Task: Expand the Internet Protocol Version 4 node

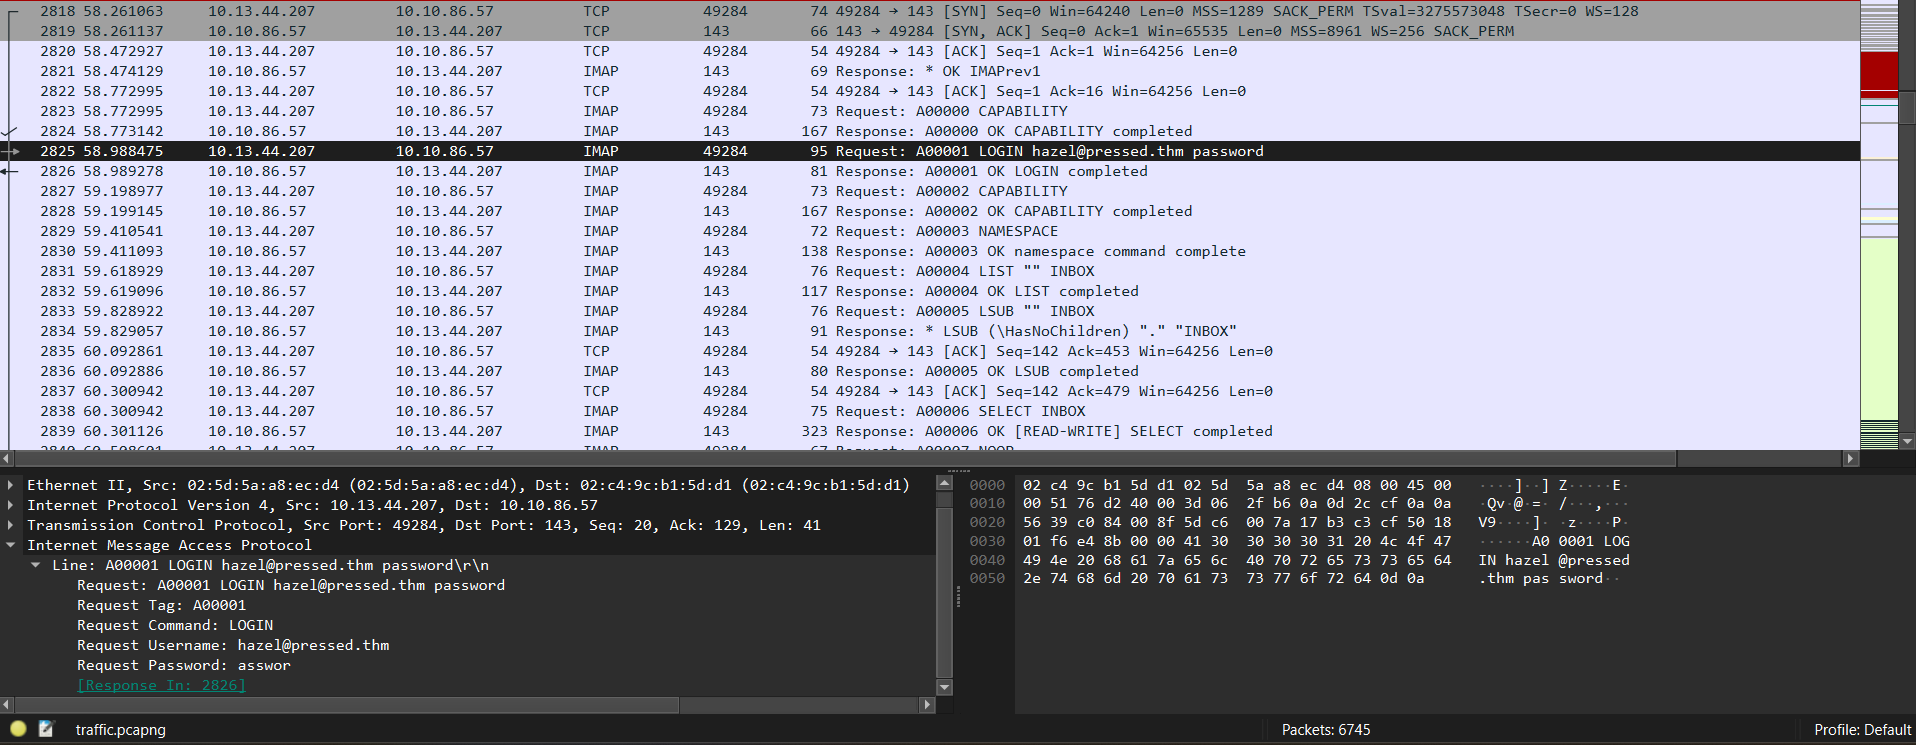Action: pos(11,505)
